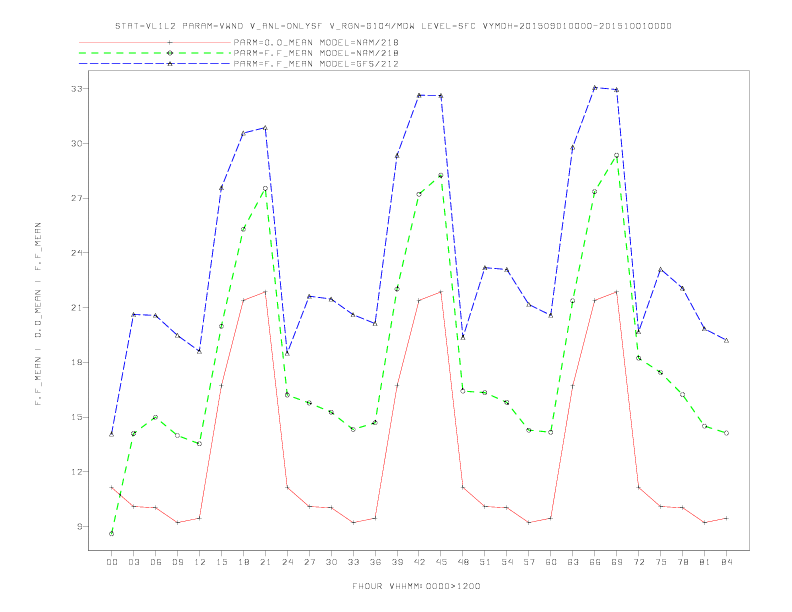Click the x-axis tick label 27

[x=309, y=562]
